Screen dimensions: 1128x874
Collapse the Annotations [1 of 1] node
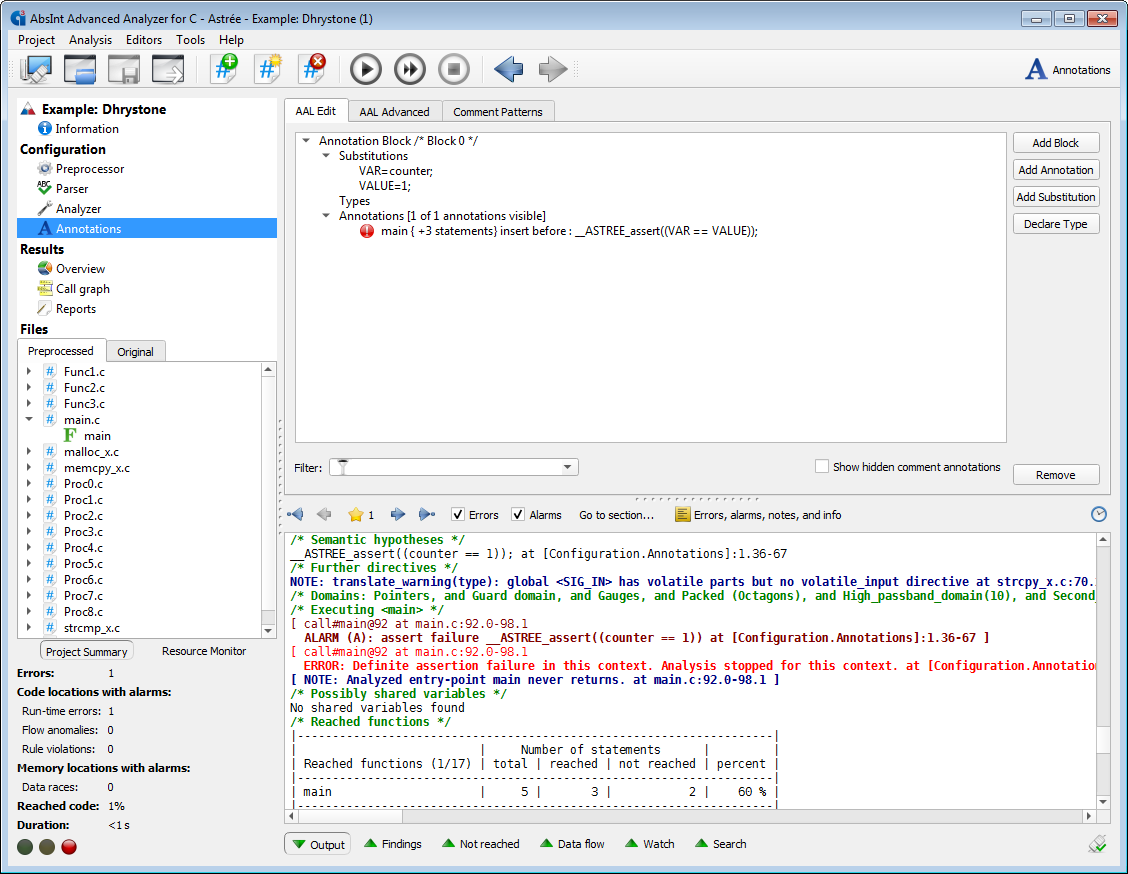[326, 216]
